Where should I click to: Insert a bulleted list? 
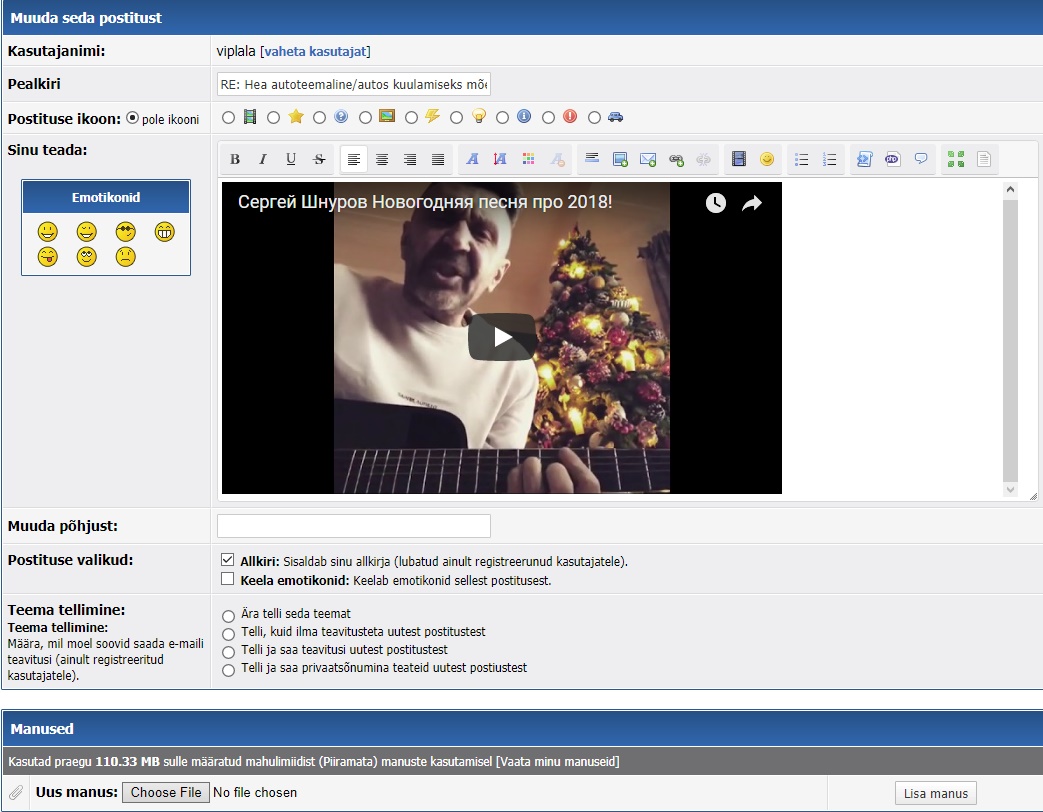802,159
